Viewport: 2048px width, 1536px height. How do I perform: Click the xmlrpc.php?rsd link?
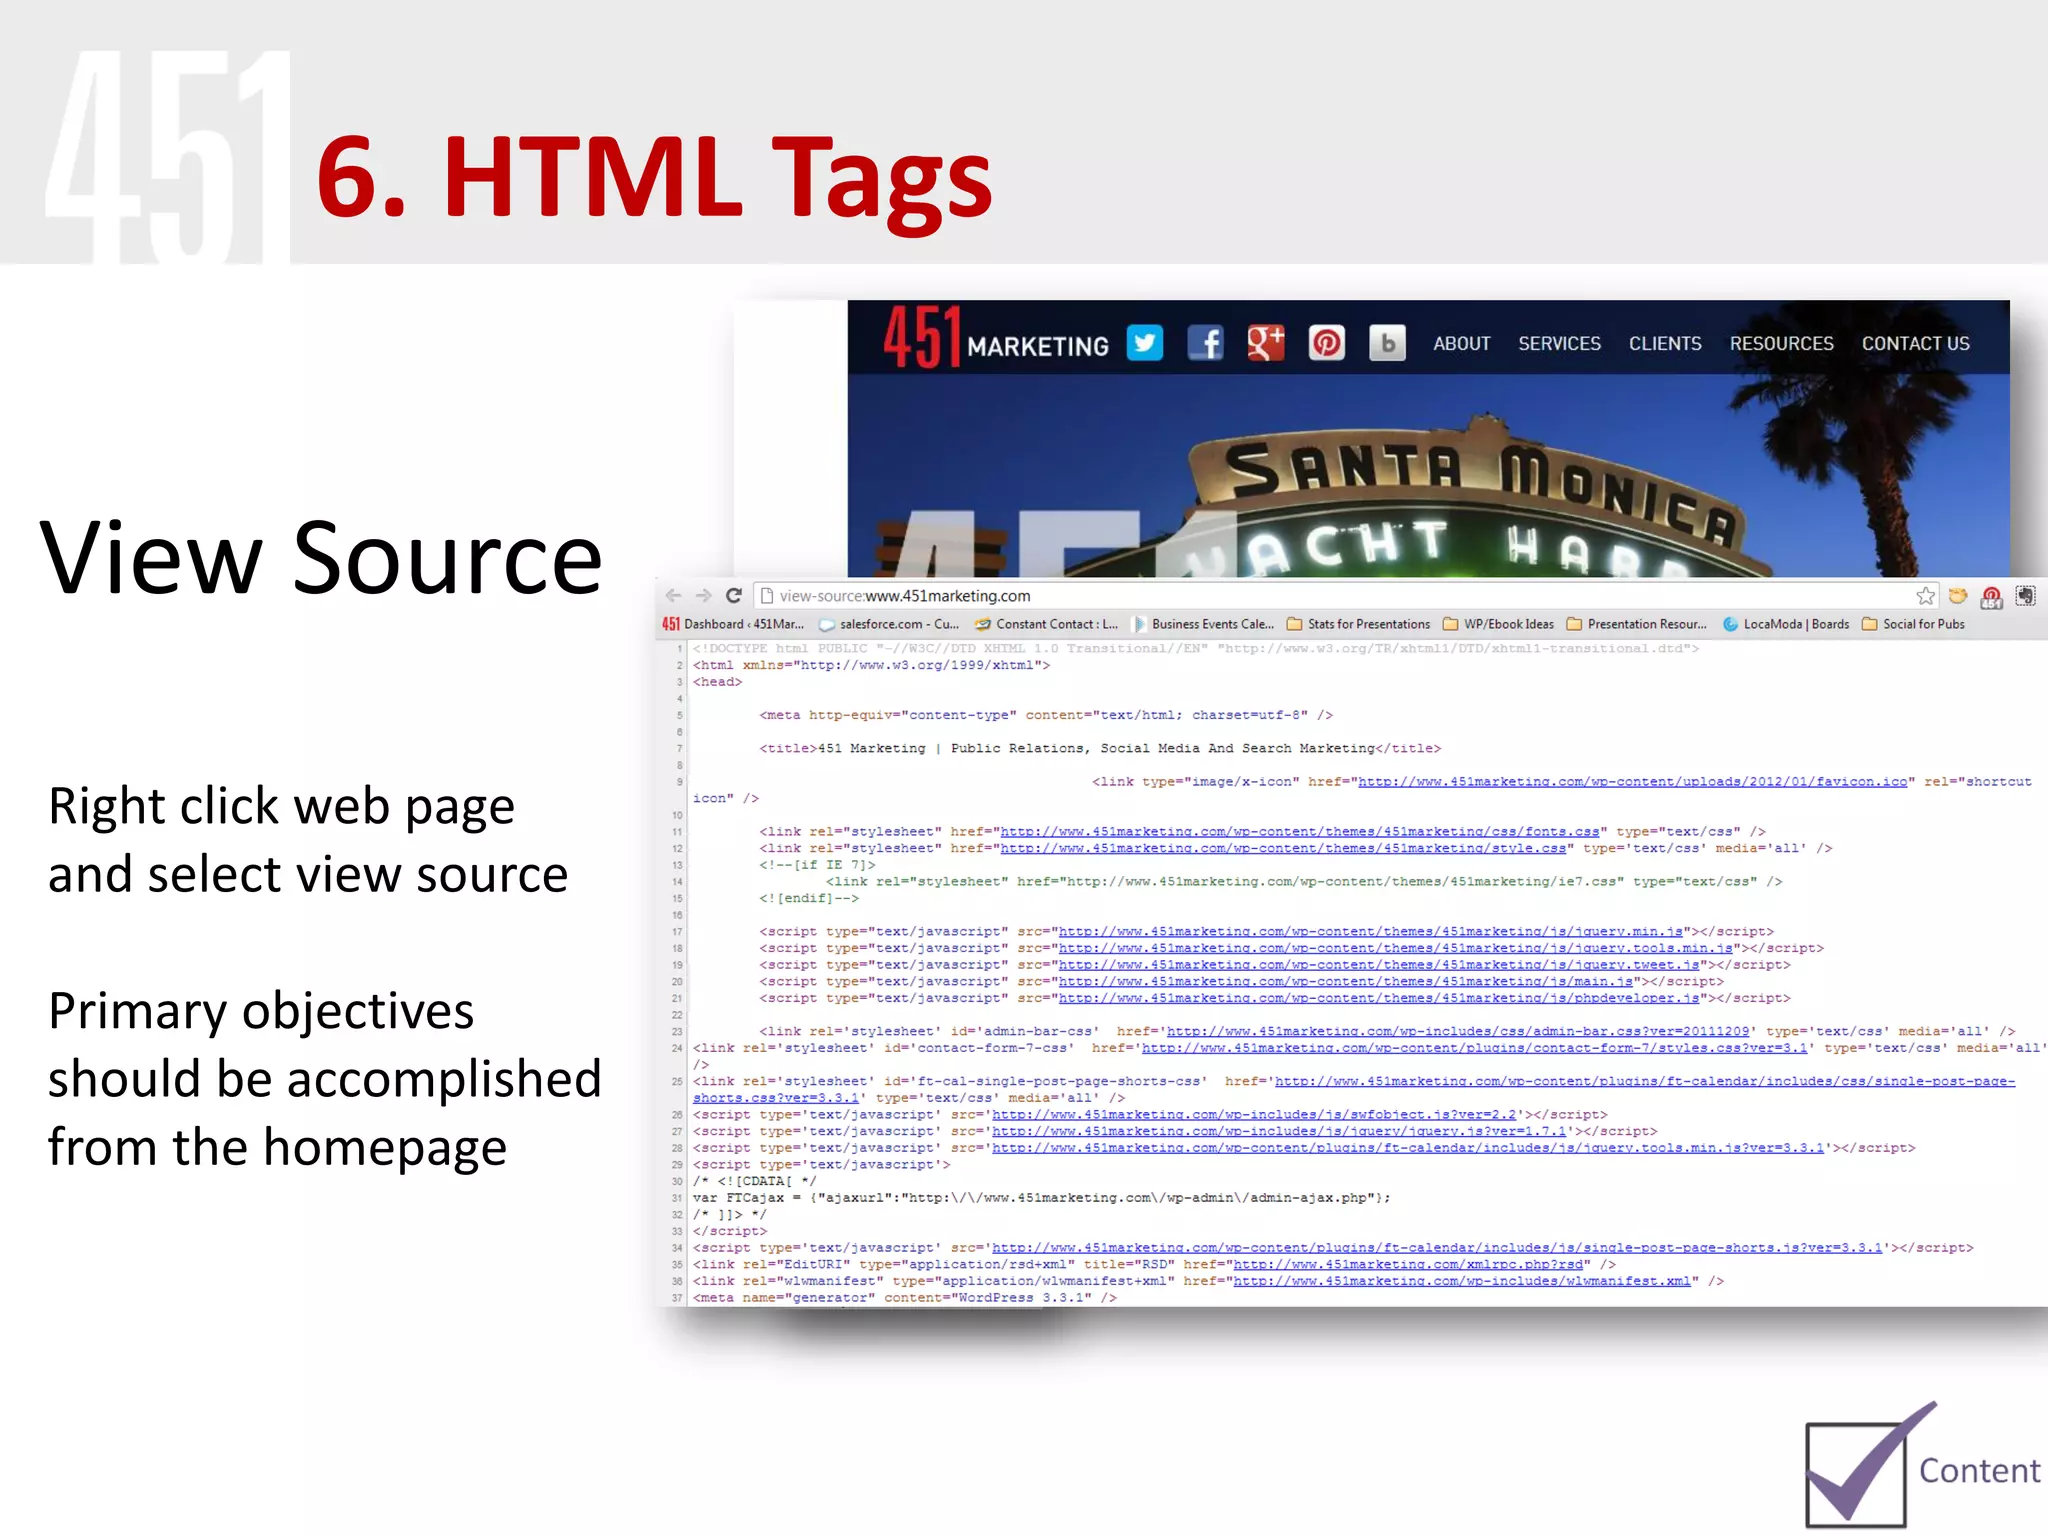(1408, 1265)
